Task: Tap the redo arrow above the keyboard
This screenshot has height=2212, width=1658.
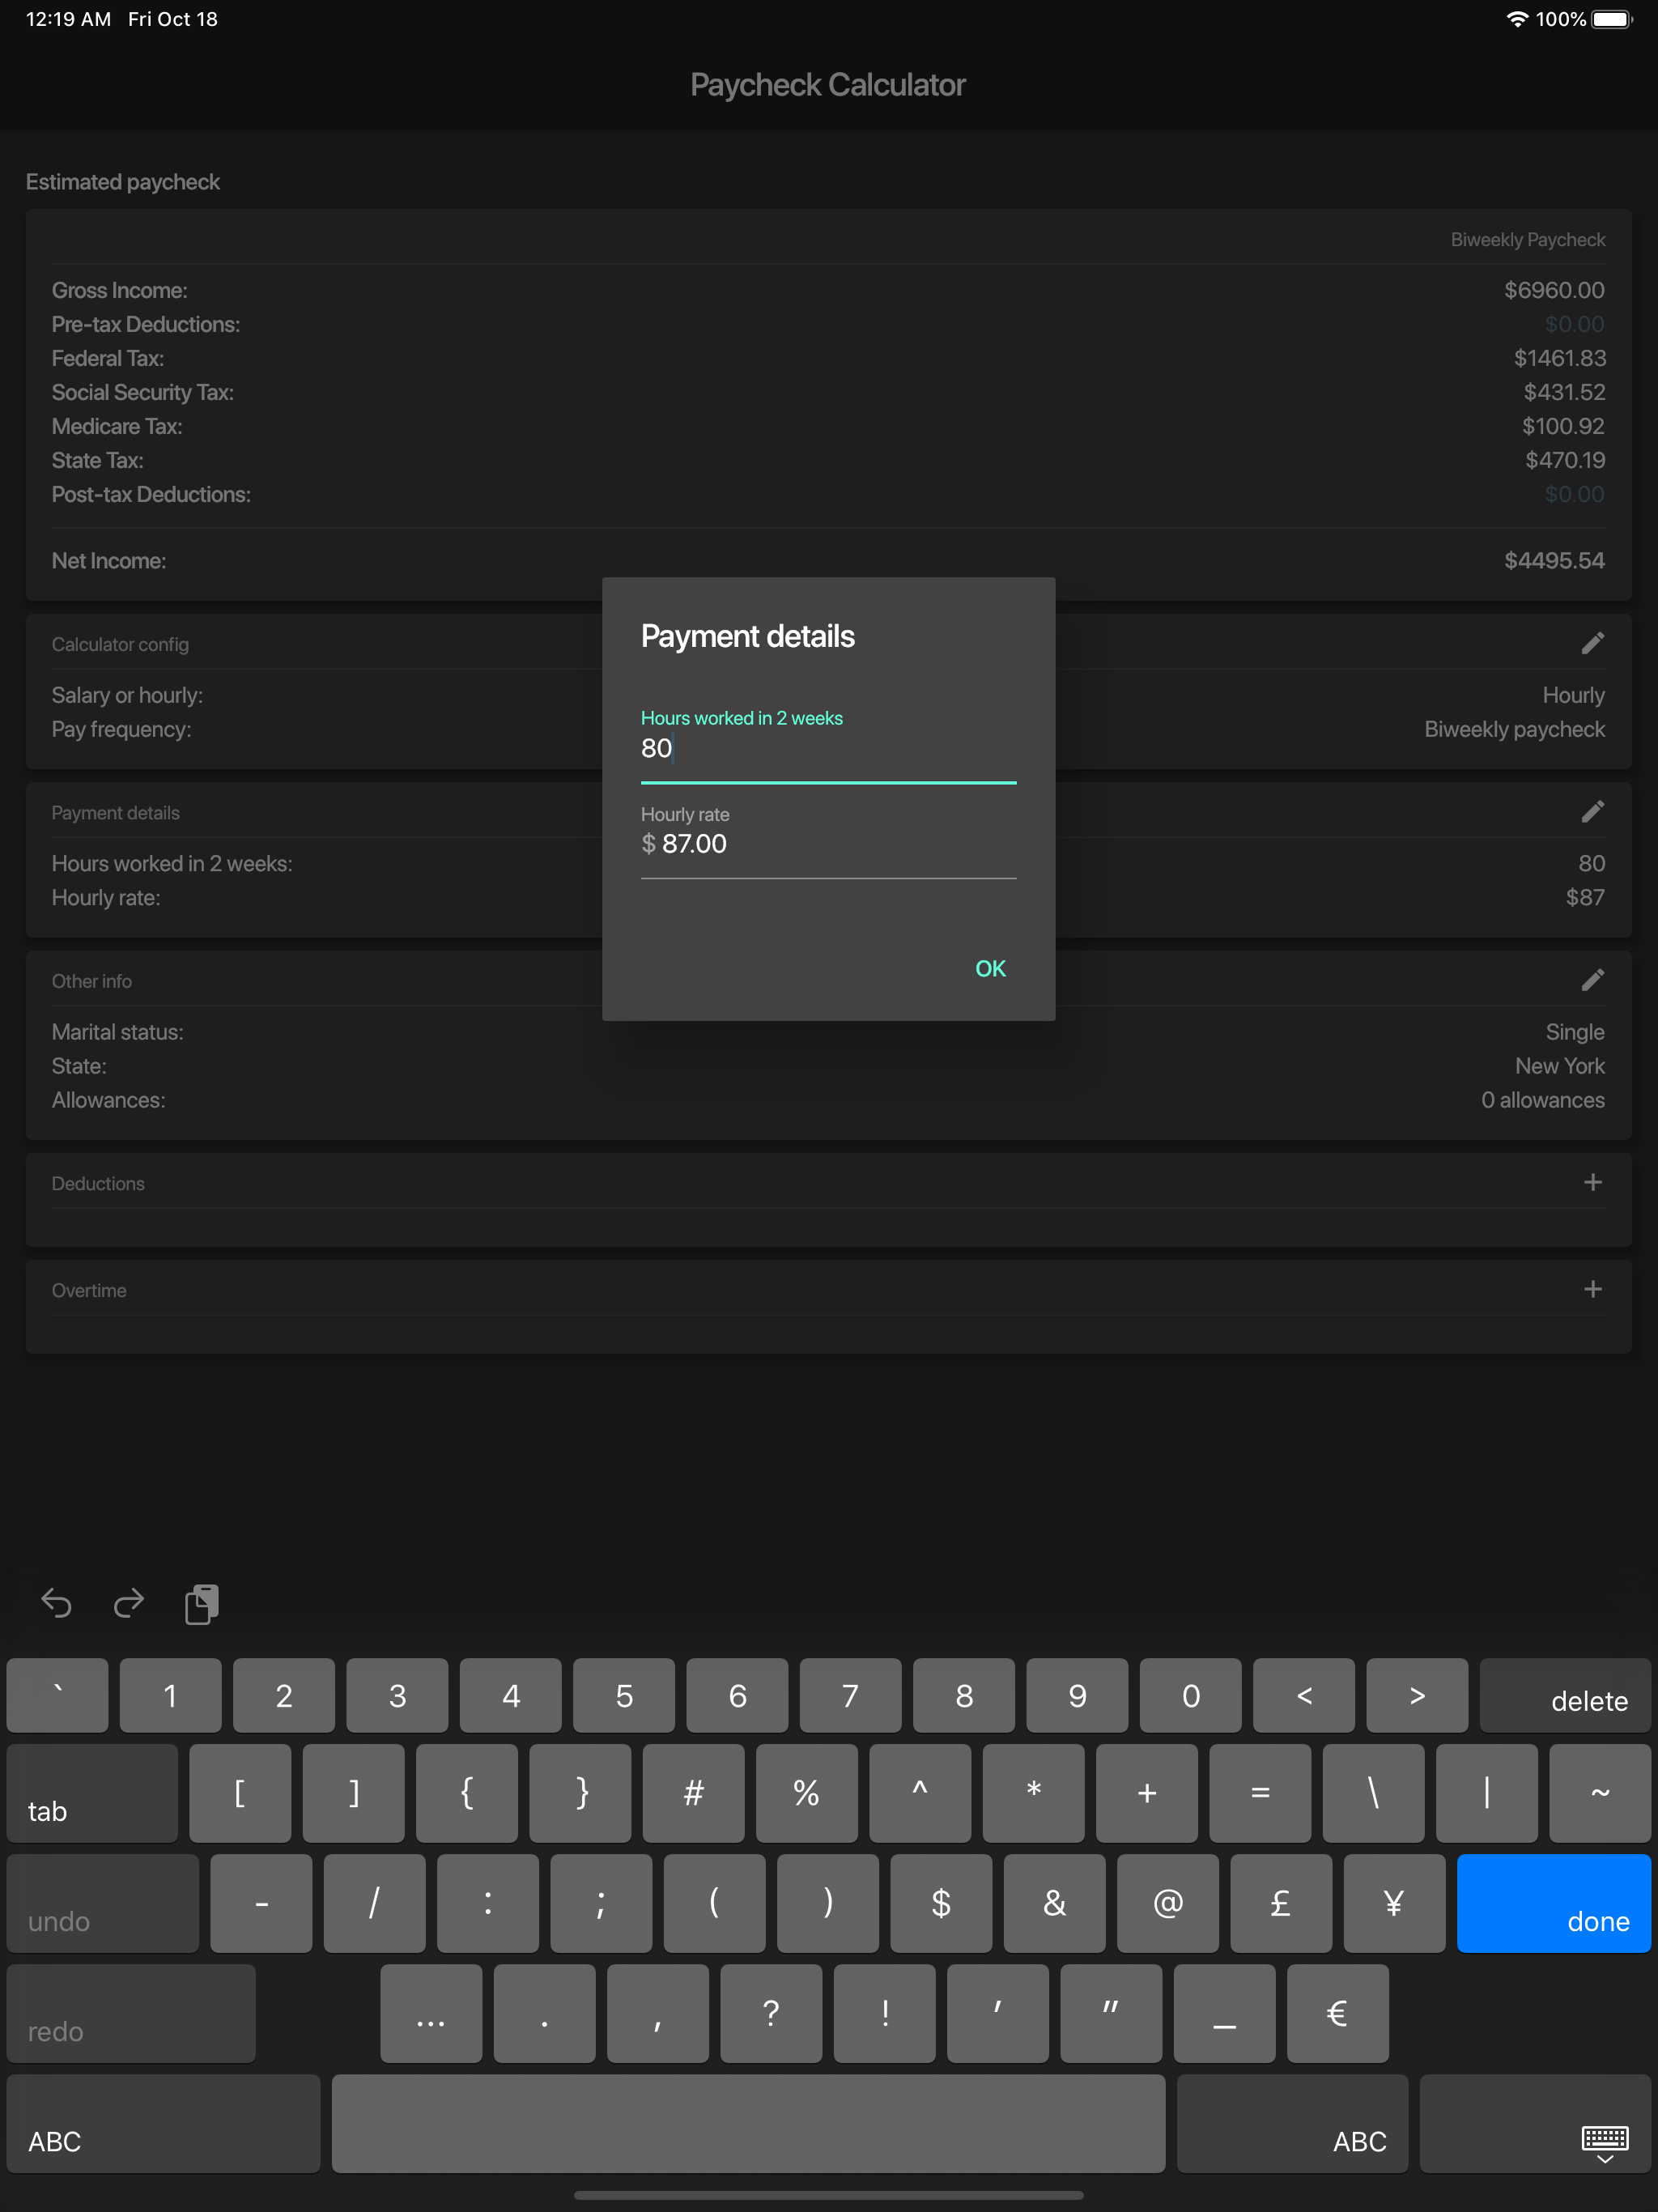Action: point(128,1603)
